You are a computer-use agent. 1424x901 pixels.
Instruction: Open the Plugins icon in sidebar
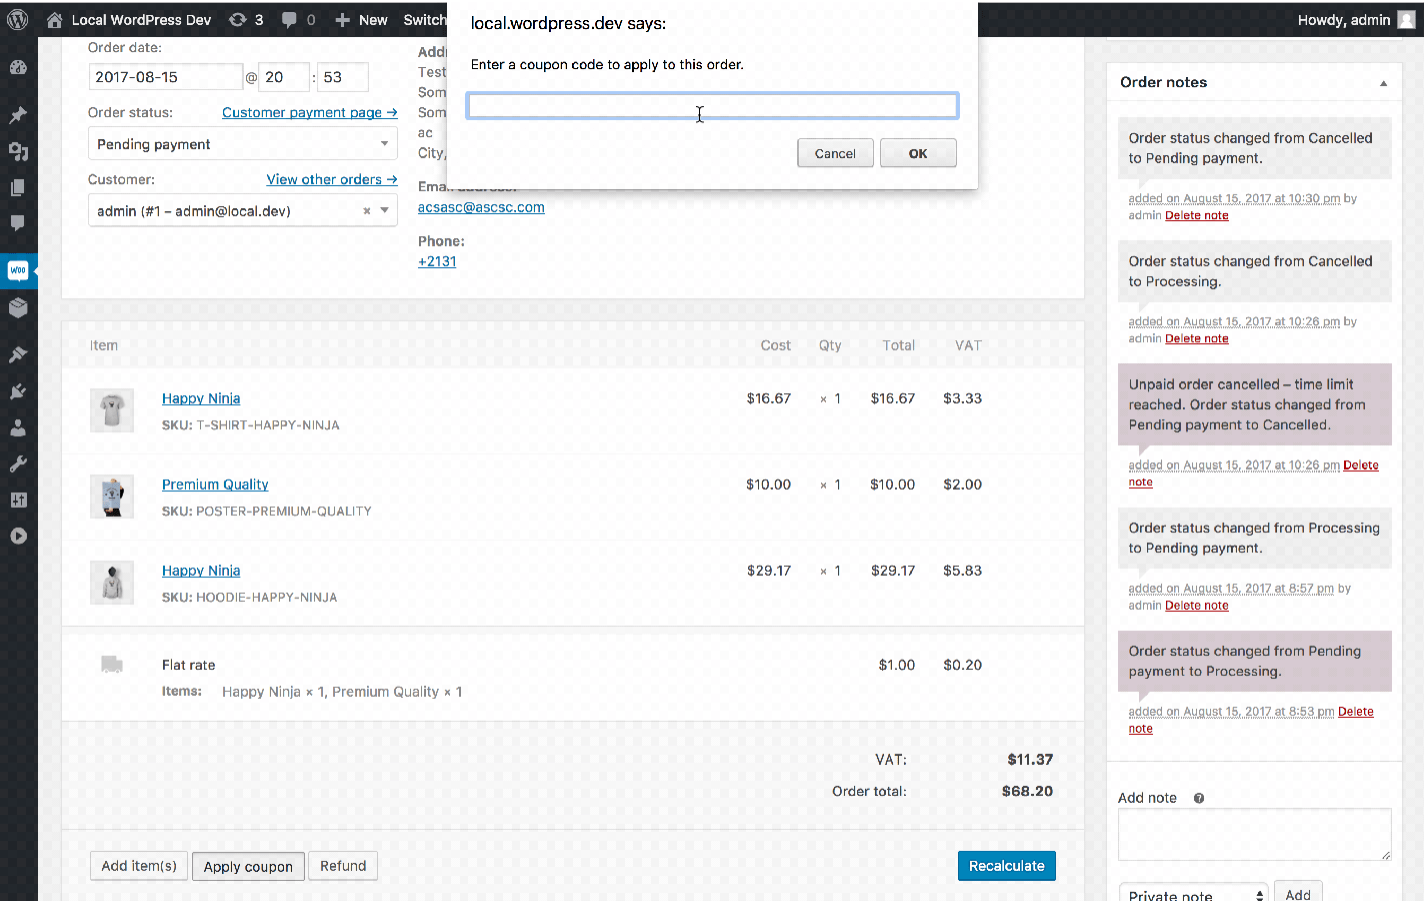point(18,391)
